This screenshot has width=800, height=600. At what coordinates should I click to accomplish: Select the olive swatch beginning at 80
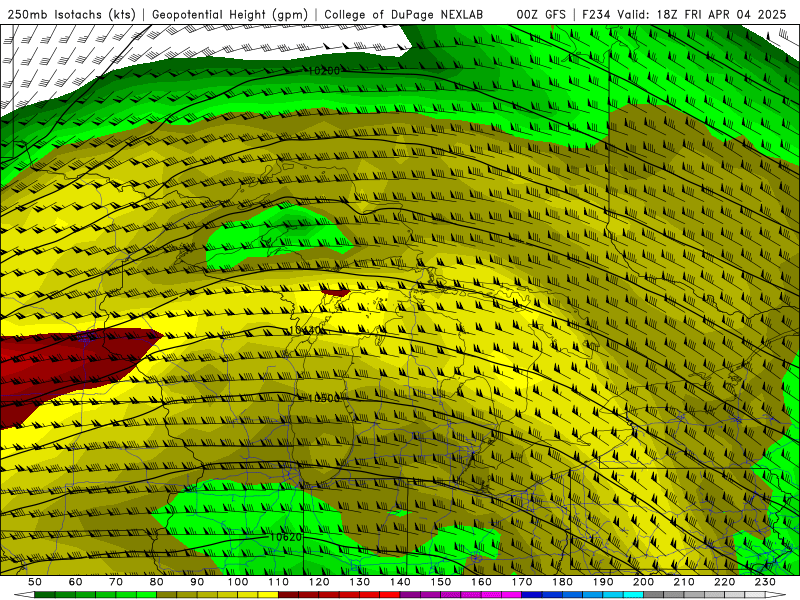pyautogui.click(x=166, y=594)
